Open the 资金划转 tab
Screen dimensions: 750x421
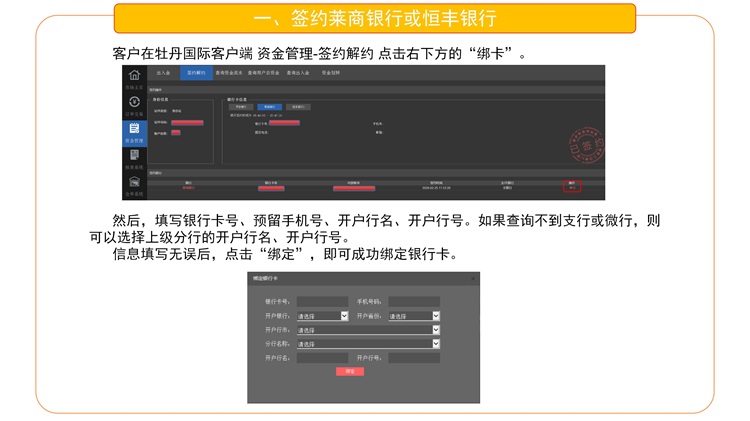(330, 73)
